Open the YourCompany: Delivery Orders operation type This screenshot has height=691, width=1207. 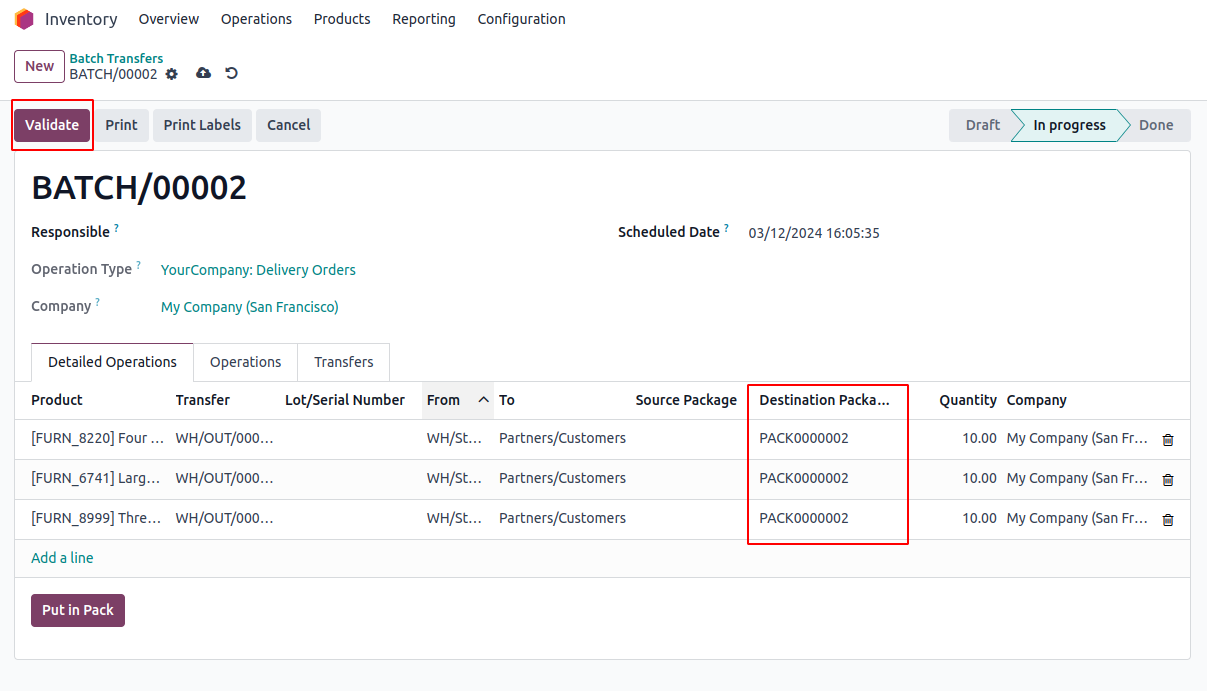[258, 270]
